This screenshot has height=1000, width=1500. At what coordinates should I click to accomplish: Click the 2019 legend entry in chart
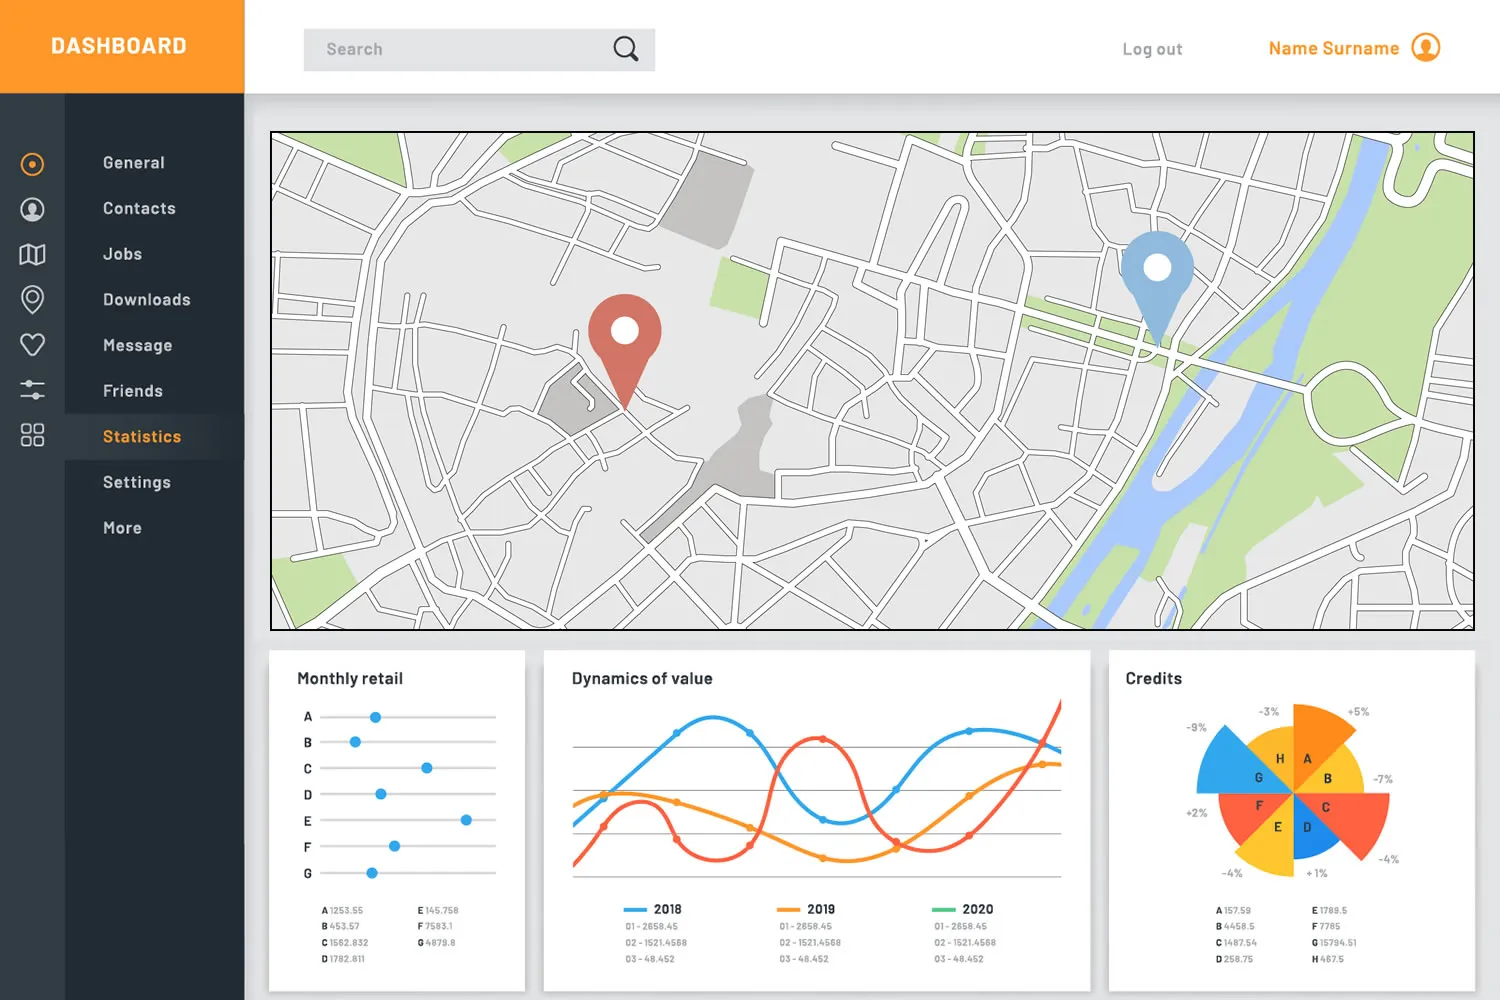point(808,909)
